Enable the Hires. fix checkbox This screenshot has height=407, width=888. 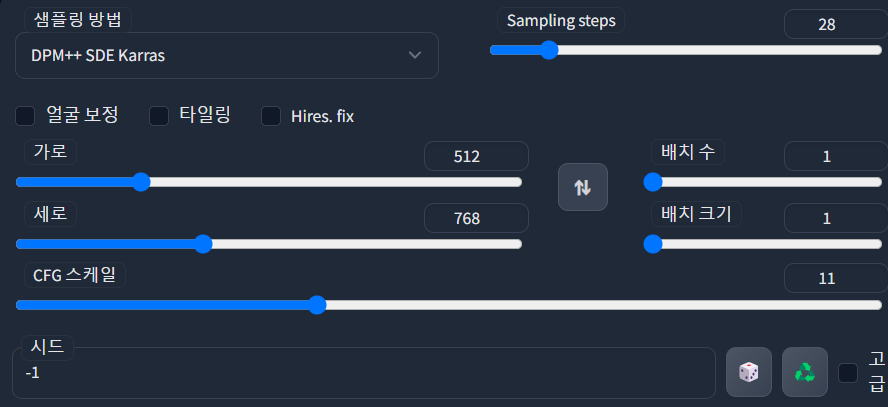point(271,116)
